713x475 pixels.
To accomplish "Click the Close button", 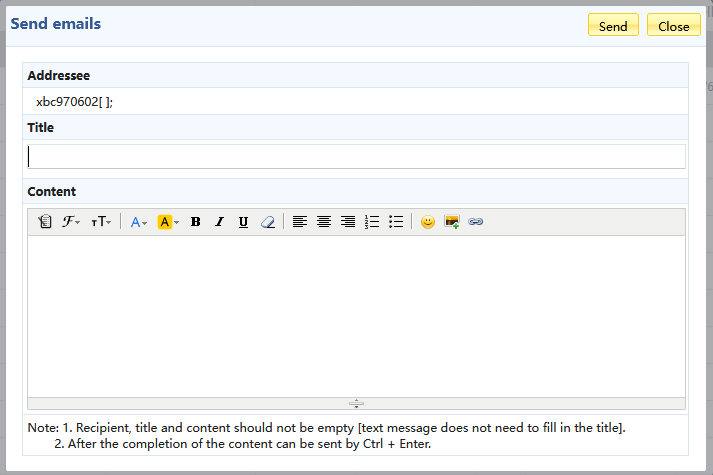I will pyautogui.click(x=673, y=26).
